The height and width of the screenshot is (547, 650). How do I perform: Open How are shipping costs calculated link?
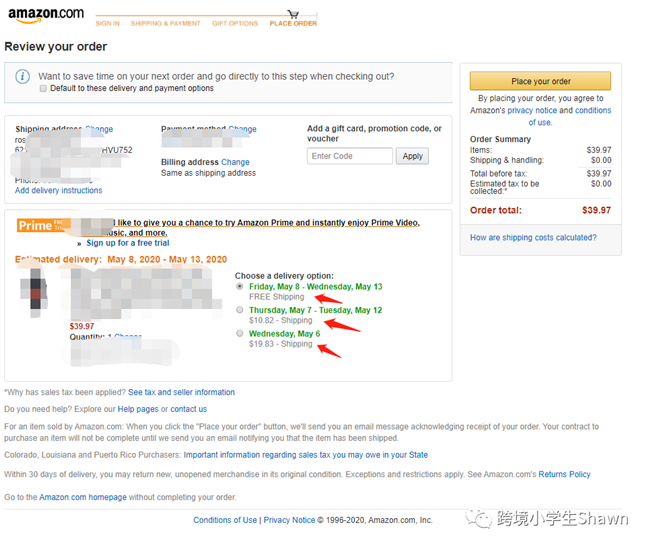coord(533,238)
